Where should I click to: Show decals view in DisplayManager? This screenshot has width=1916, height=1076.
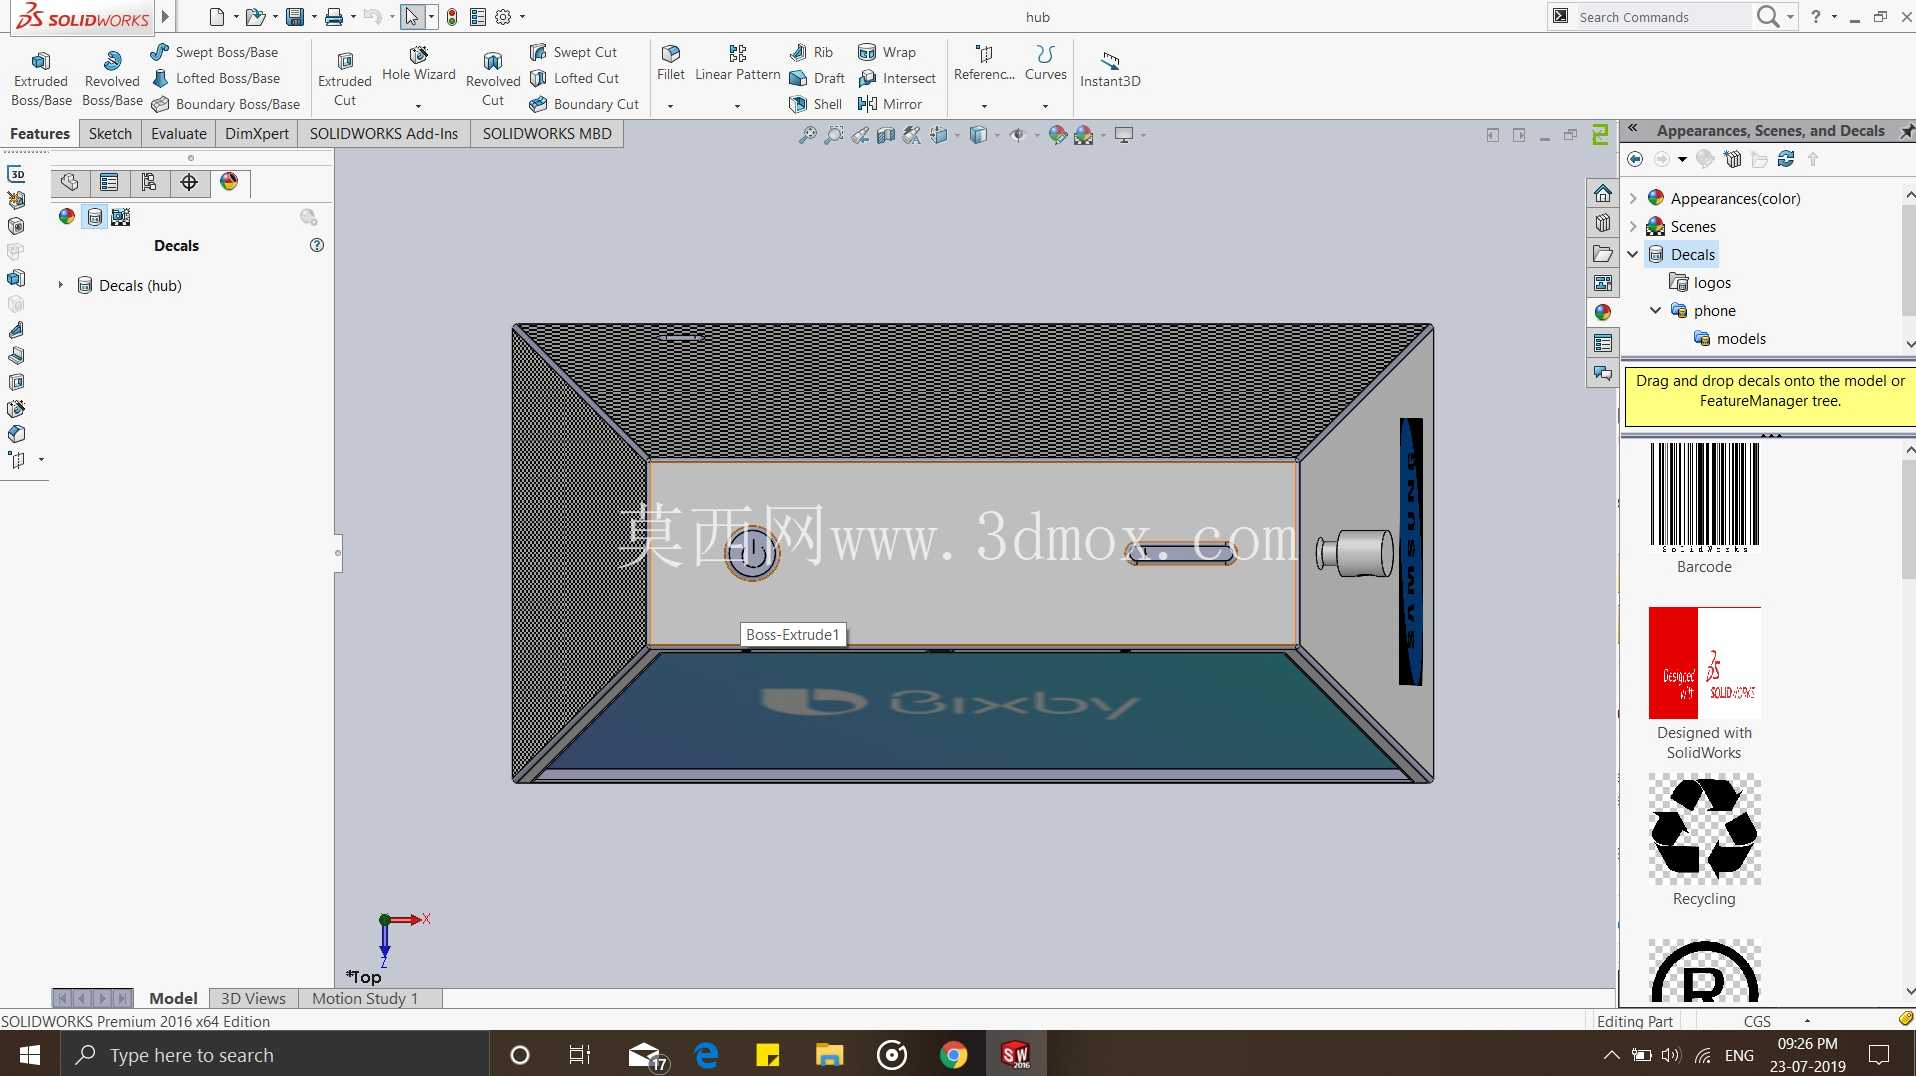(94, 217)
